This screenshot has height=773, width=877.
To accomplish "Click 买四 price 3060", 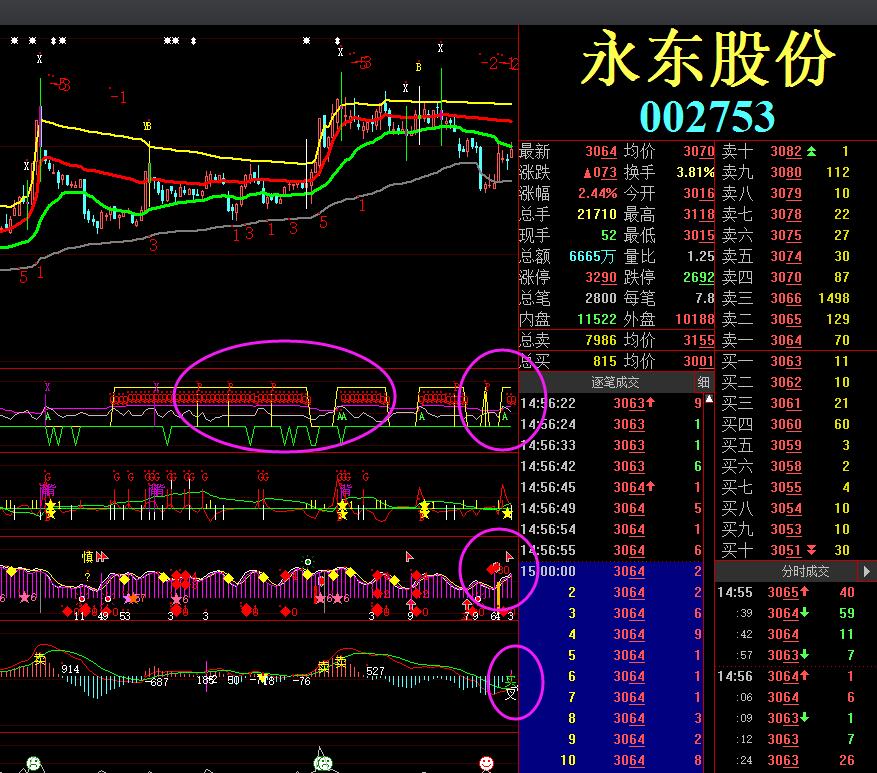I will click(x=786, y=425).
